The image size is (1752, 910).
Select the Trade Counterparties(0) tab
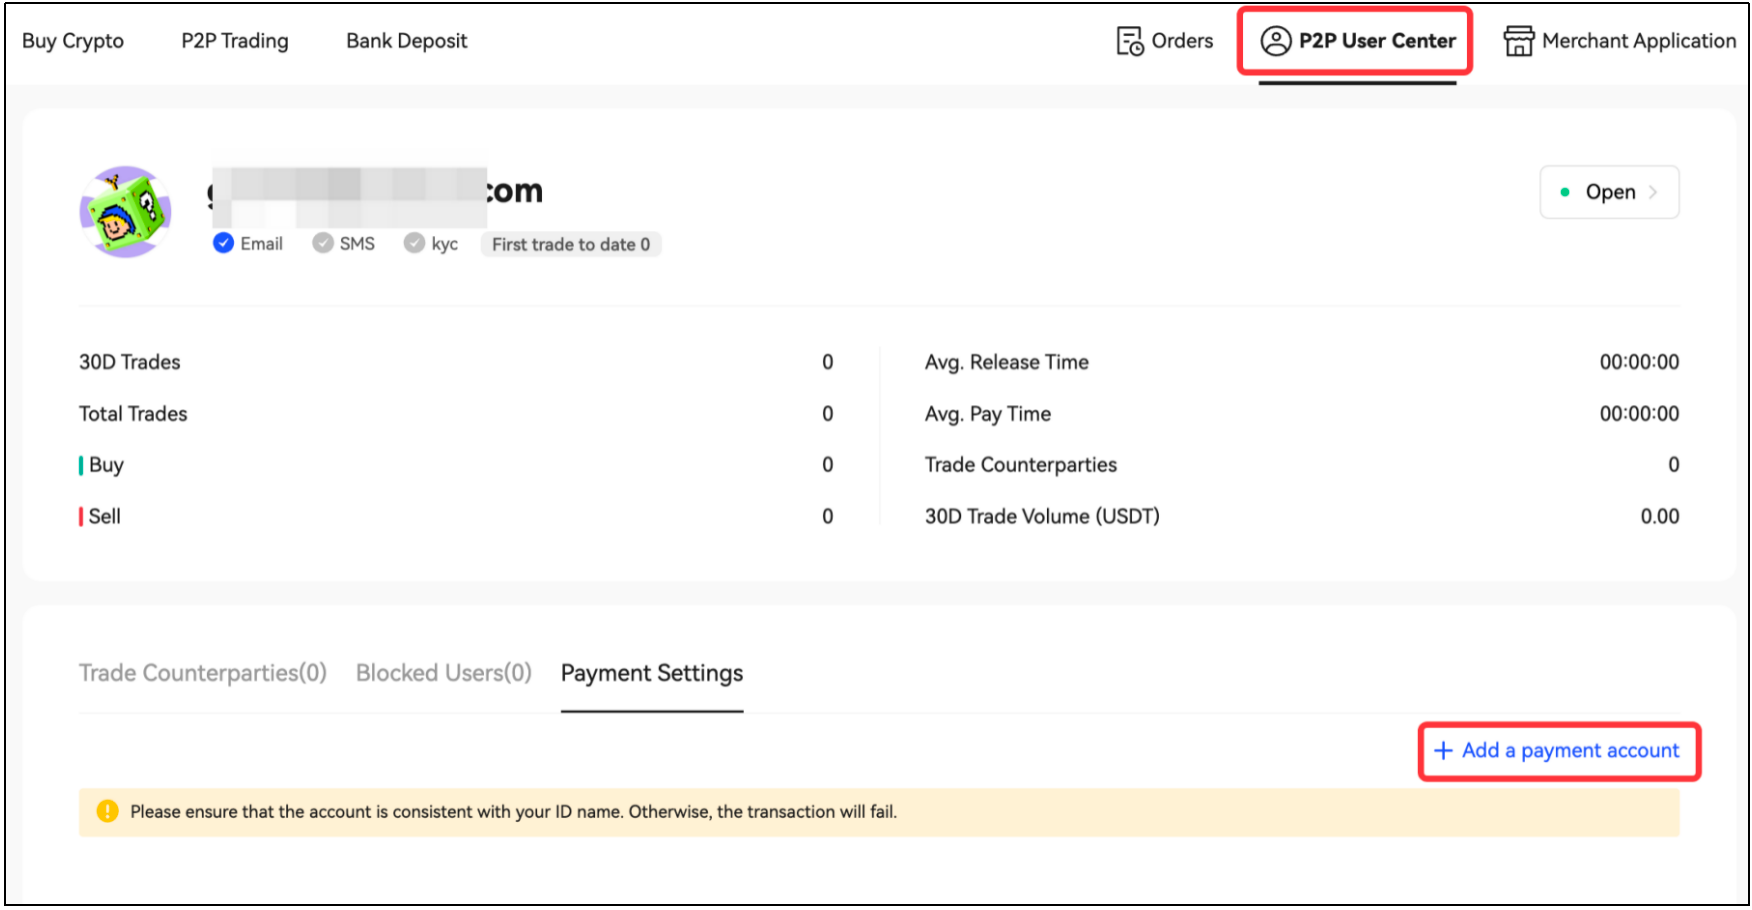click(203, 673)
